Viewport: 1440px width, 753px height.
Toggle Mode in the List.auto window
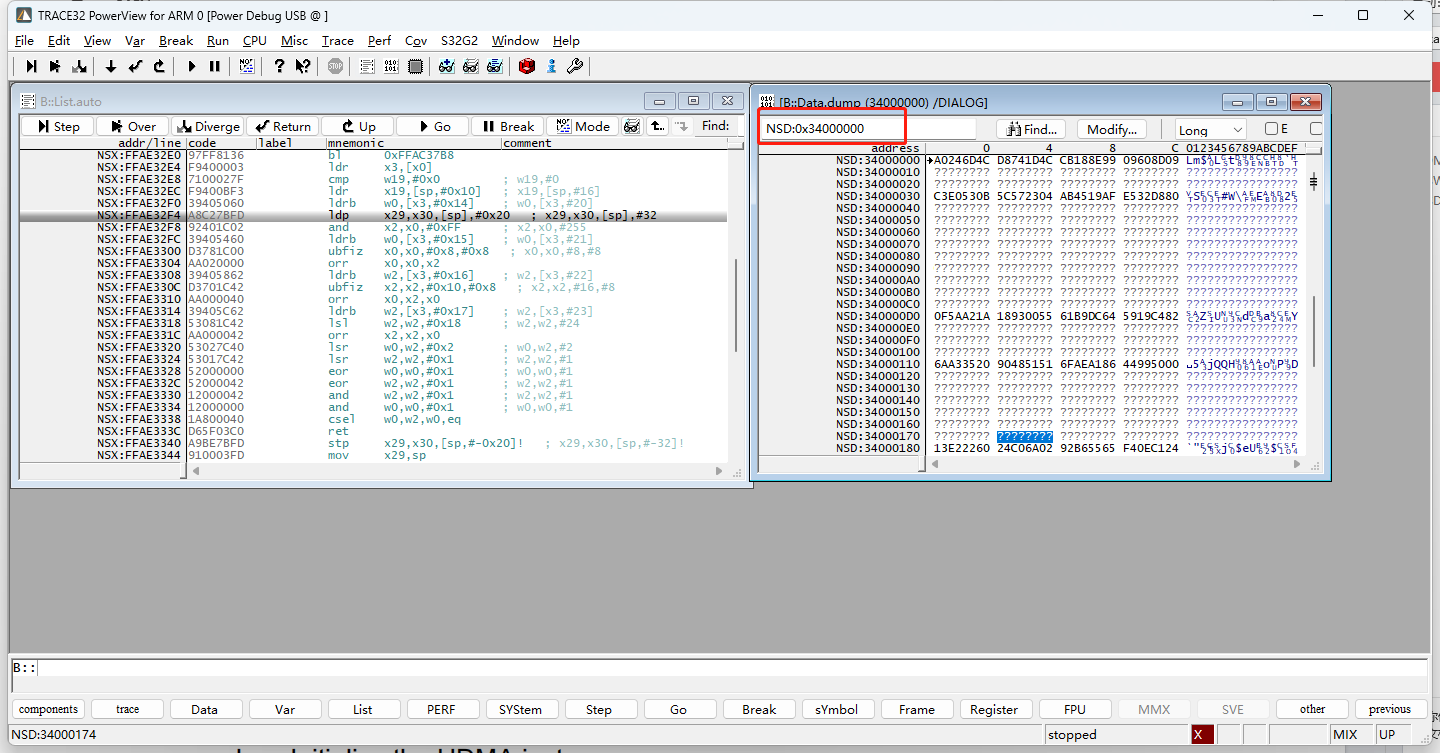point(583,126)
